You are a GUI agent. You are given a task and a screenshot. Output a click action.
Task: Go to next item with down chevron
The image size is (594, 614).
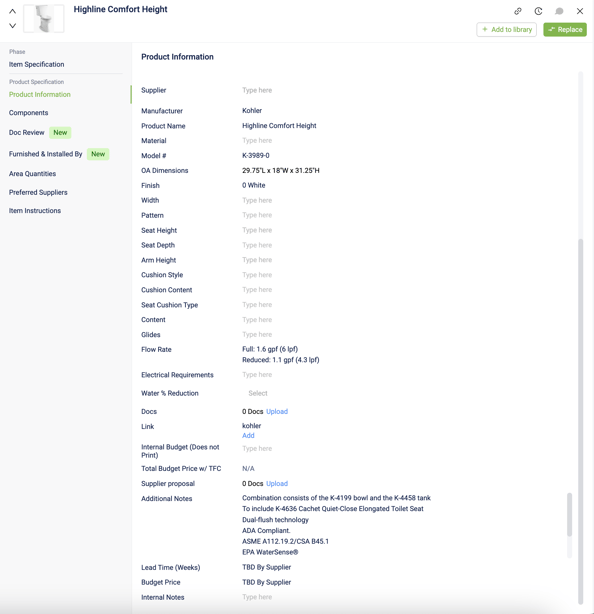pos(13,26)
